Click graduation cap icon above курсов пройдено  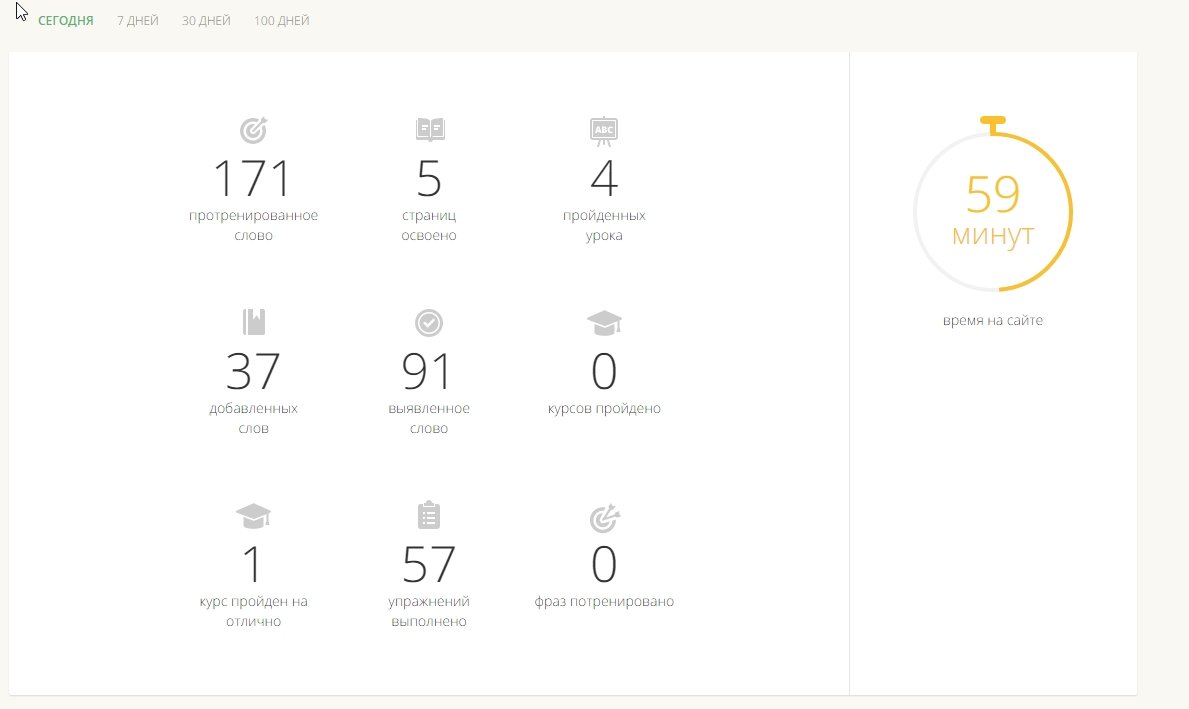coord(604,322)
